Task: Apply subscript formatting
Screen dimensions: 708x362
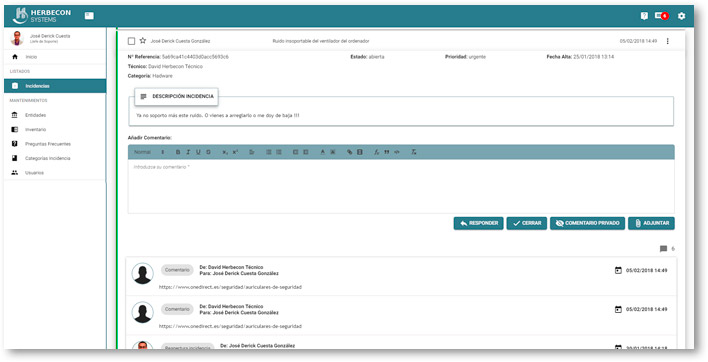Action: click(225, 152)
